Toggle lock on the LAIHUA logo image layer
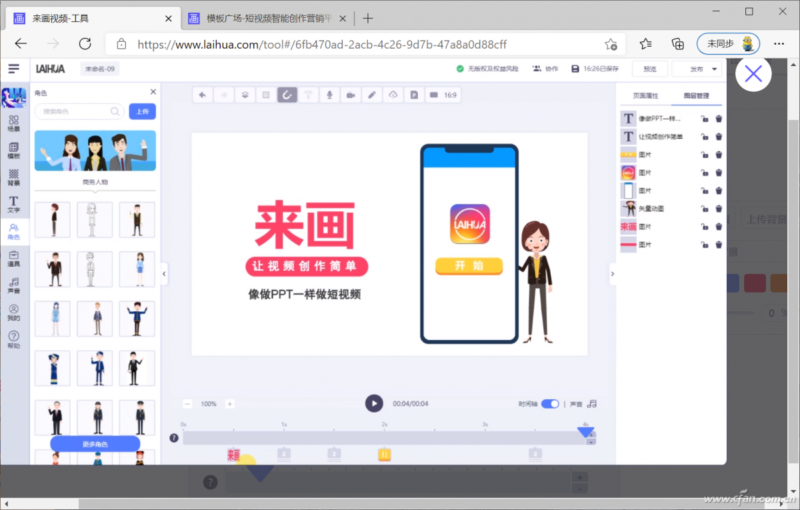Screen dimensions: 800x510 point(705,173)
